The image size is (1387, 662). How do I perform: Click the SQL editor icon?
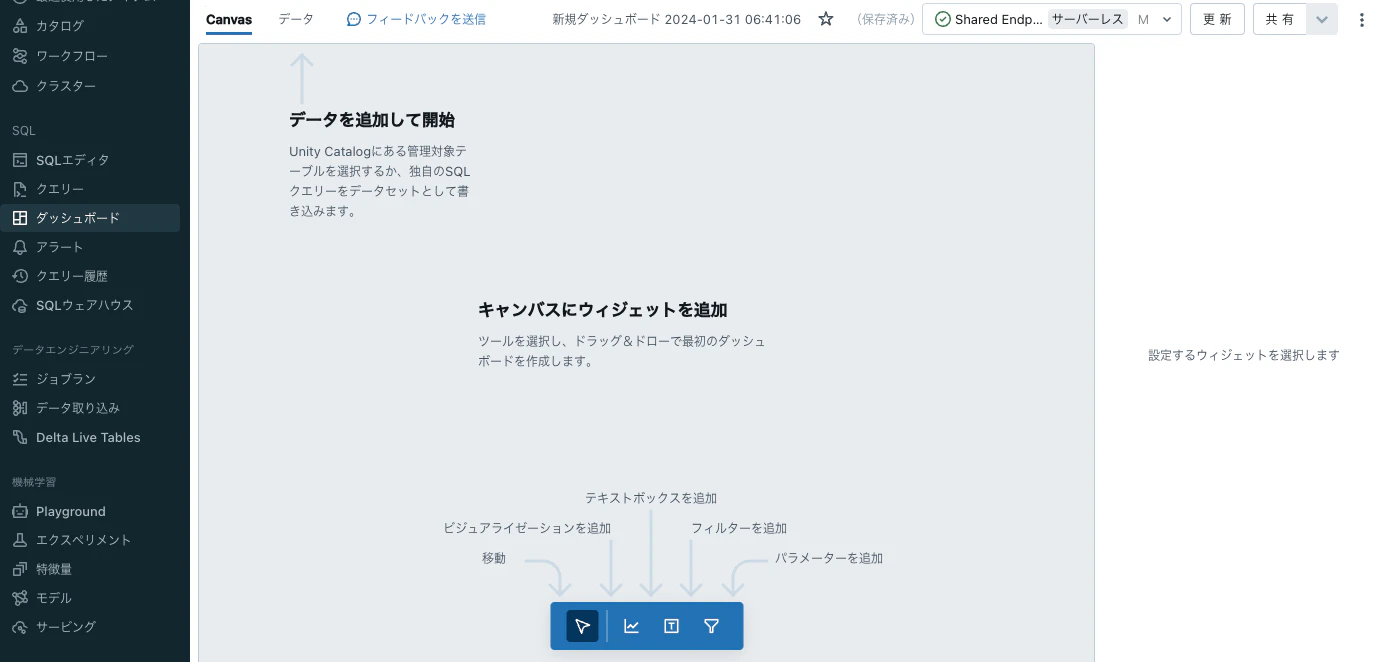20,160
